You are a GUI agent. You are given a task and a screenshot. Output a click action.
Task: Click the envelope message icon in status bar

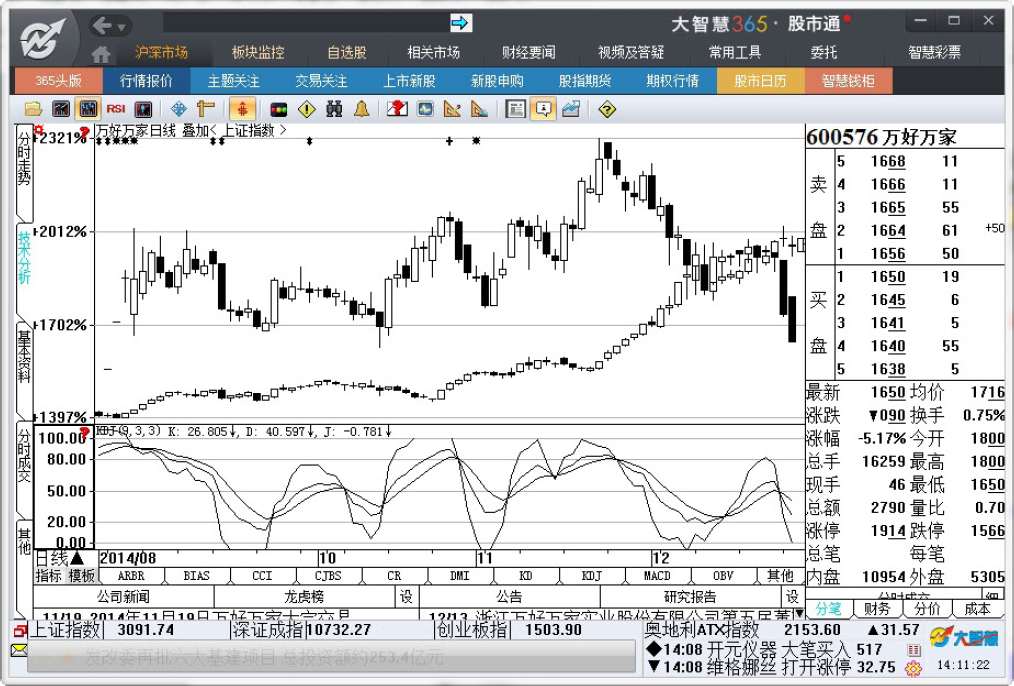19,650
